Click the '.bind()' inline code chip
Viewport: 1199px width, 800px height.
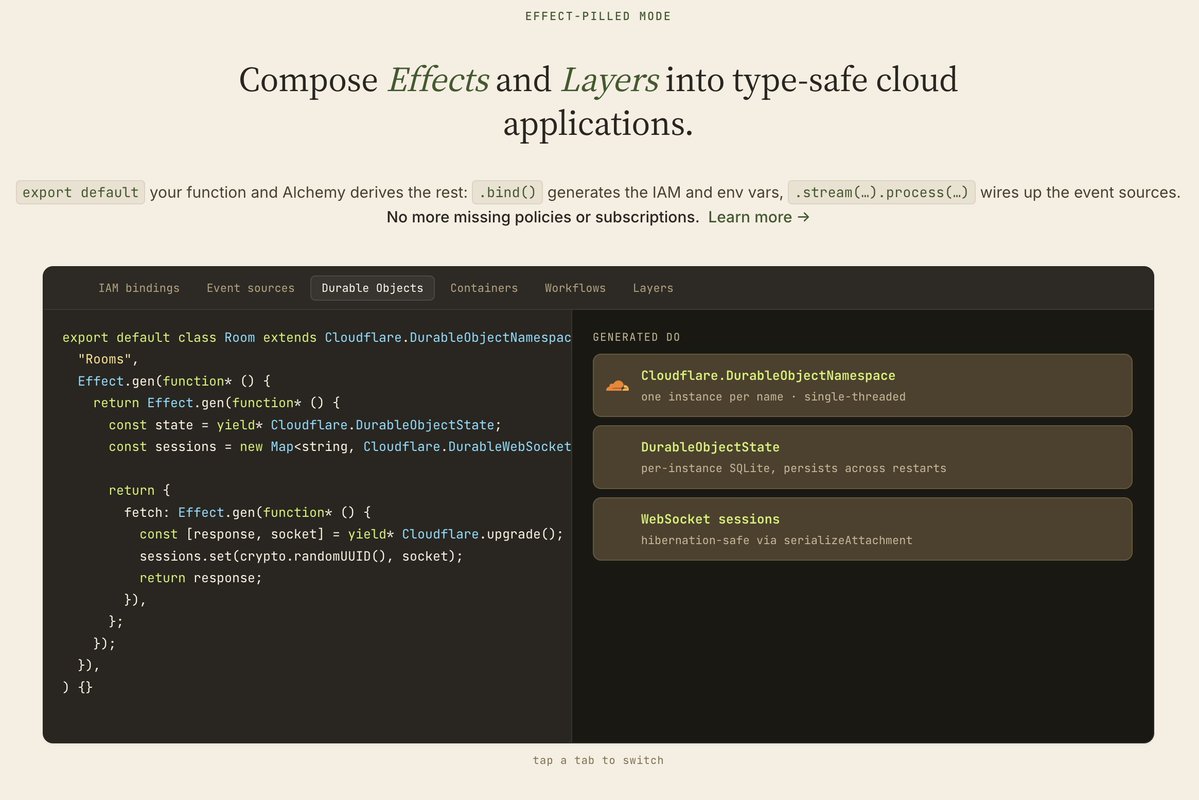[x=508, y=193]
